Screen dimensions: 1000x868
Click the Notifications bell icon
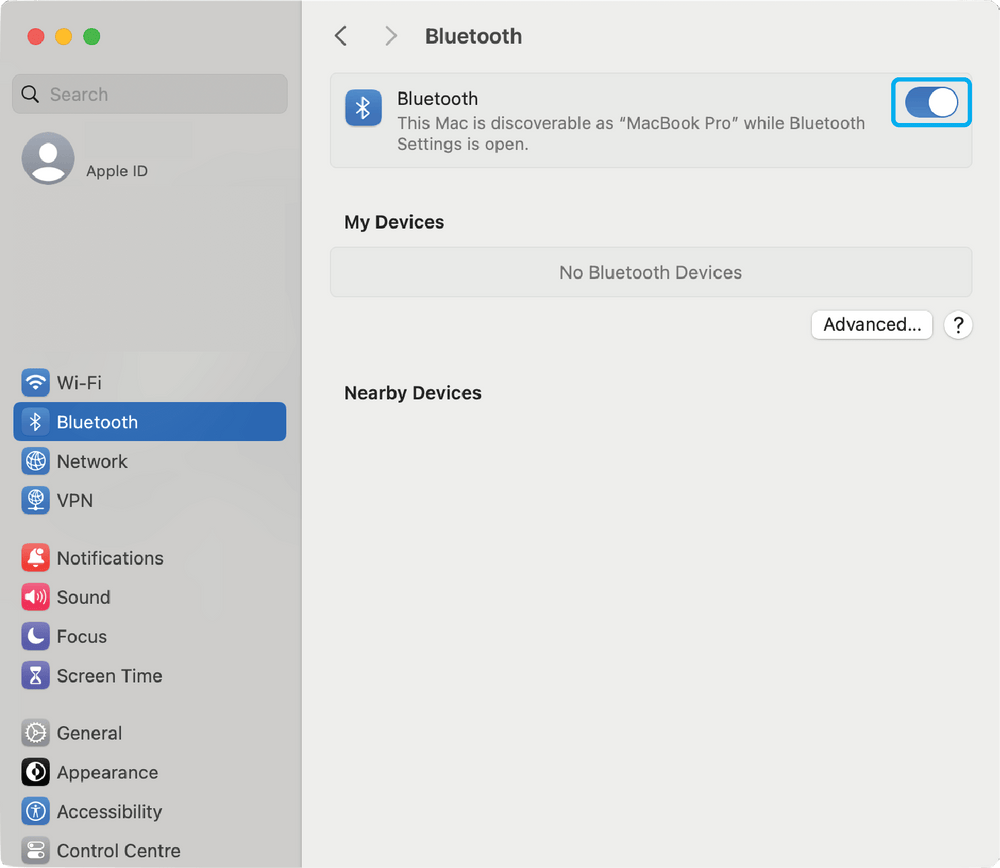pos(36,558)
